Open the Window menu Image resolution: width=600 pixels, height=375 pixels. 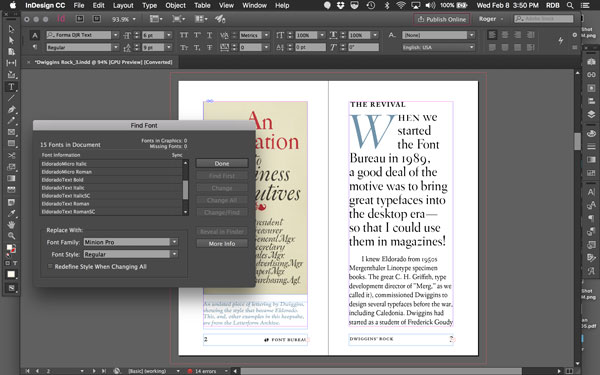tap(254, 5)
